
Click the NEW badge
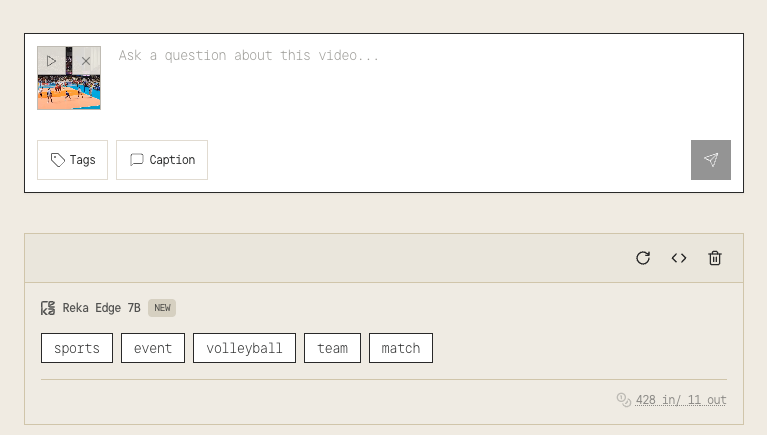point(162,308)
